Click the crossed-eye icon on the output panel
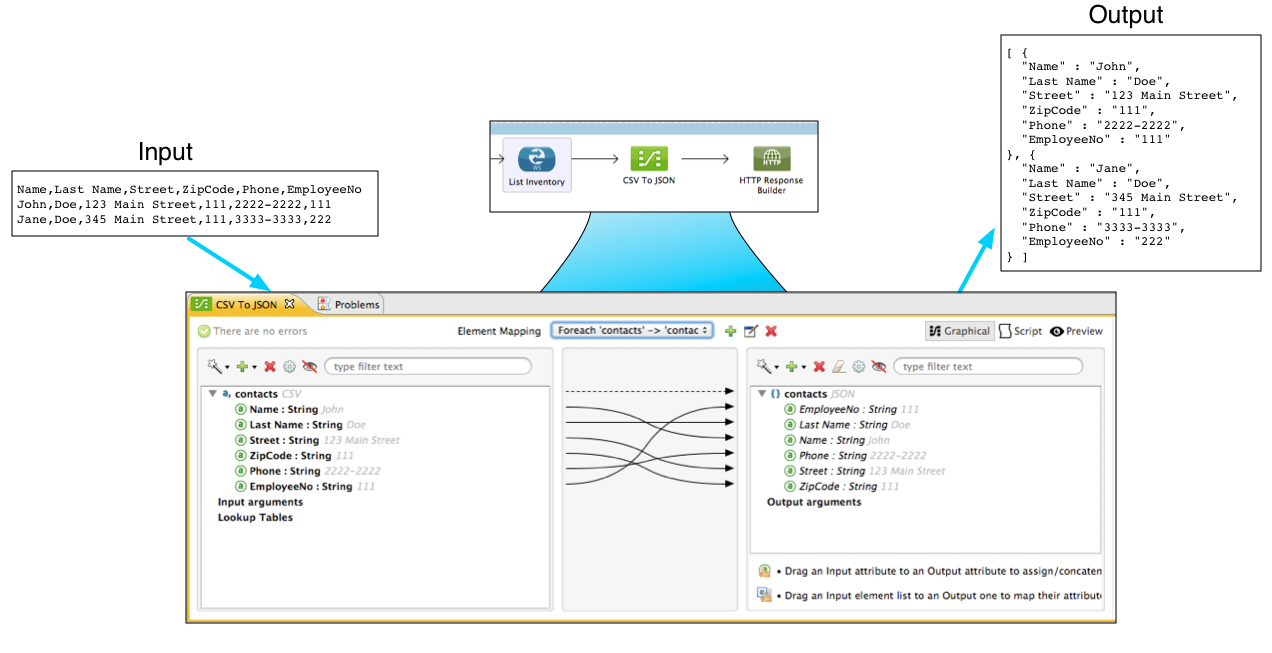This screenshot has width=1272, height=653. coord(880,366)
